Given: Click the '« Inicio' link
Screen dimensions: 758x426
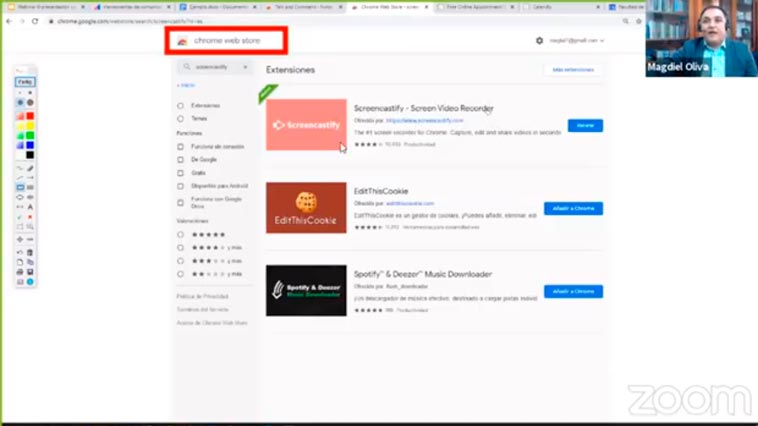Looking at the screenshot, I should [186, 85].
